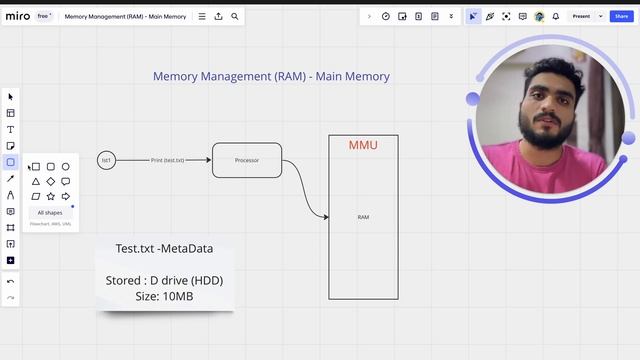Screen dimensions: 640x360
Task: Select the Comment tool in left toolbar
Action: (11, 211)
